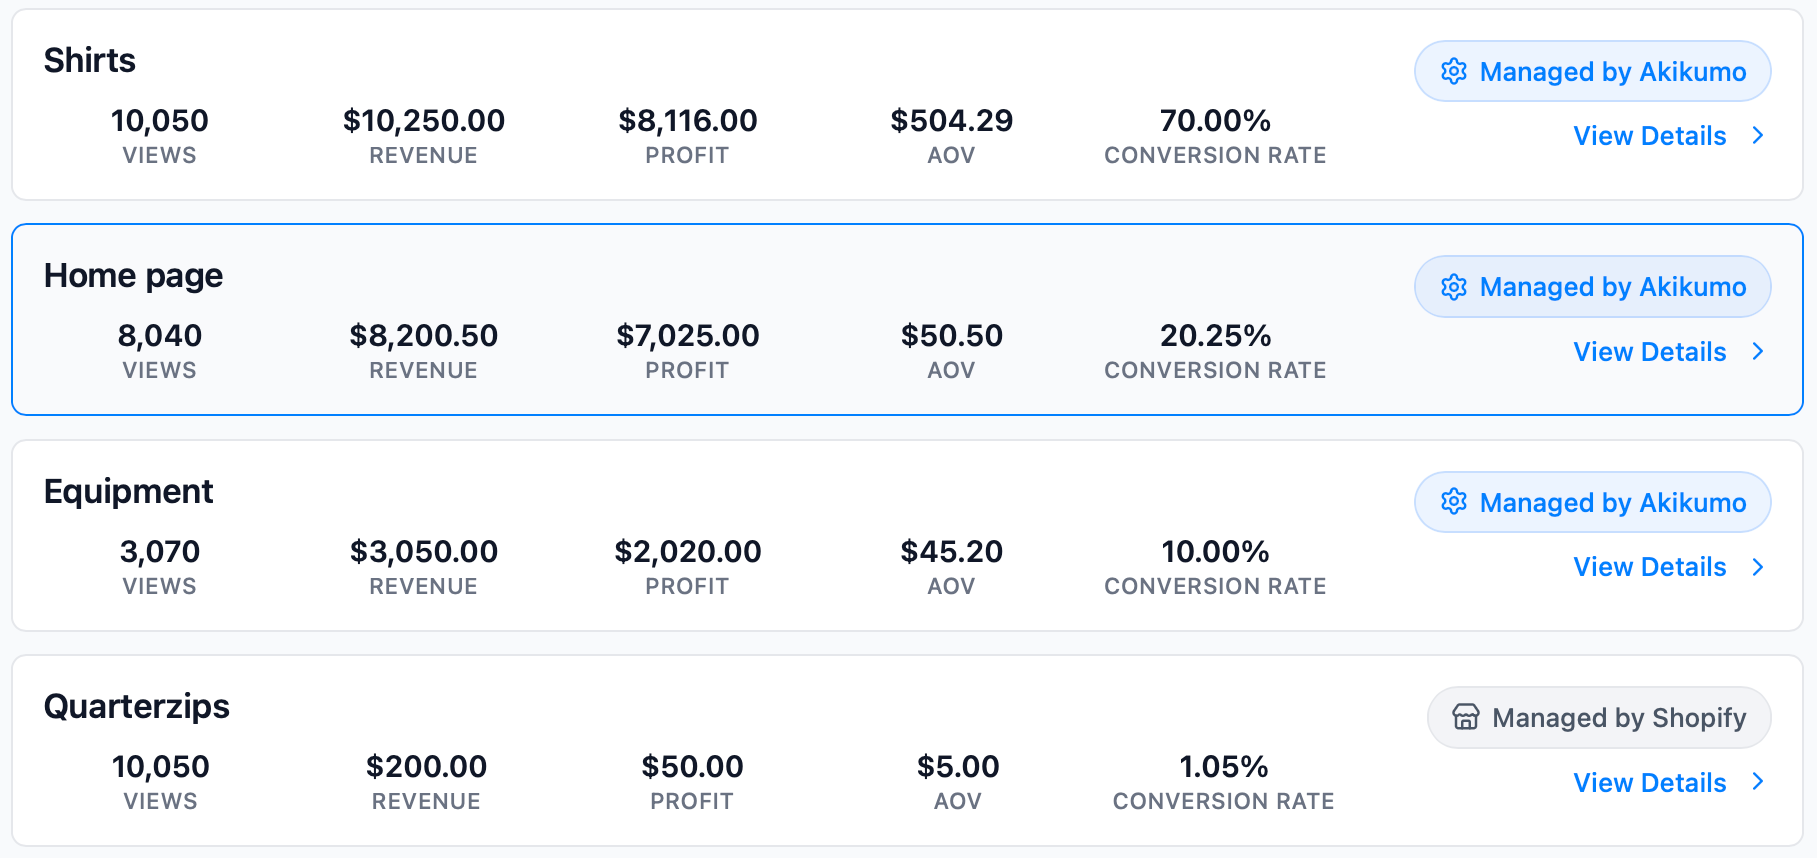Click gear icon in Equipment Akikumo badge
Screen dimensions: 1818x858
[1454, 502]
